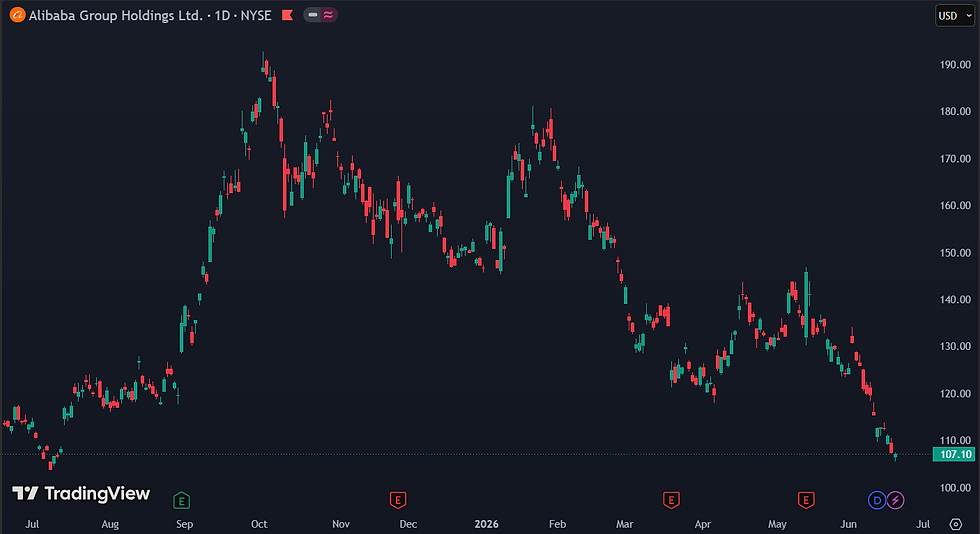Click the green E earnings marker near Sep
The width and height of the screenshot is (980, 534).
(181, 500)
